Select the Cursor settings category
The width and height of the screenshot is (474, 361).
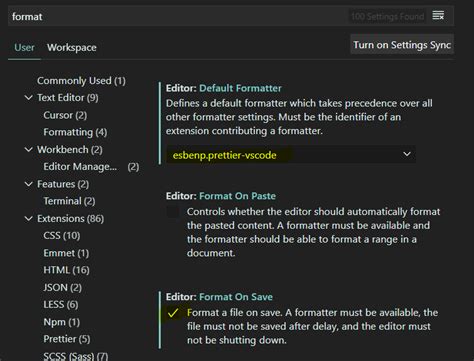(x=65, y=115)
